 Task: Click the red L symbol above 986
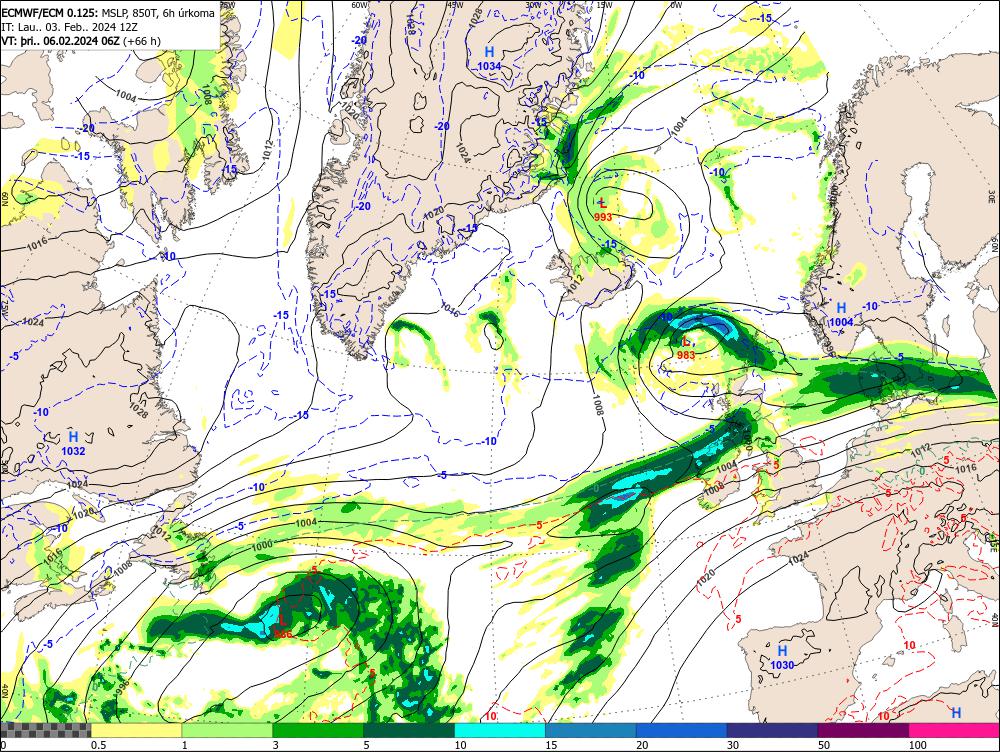click(x=283, y=620)
